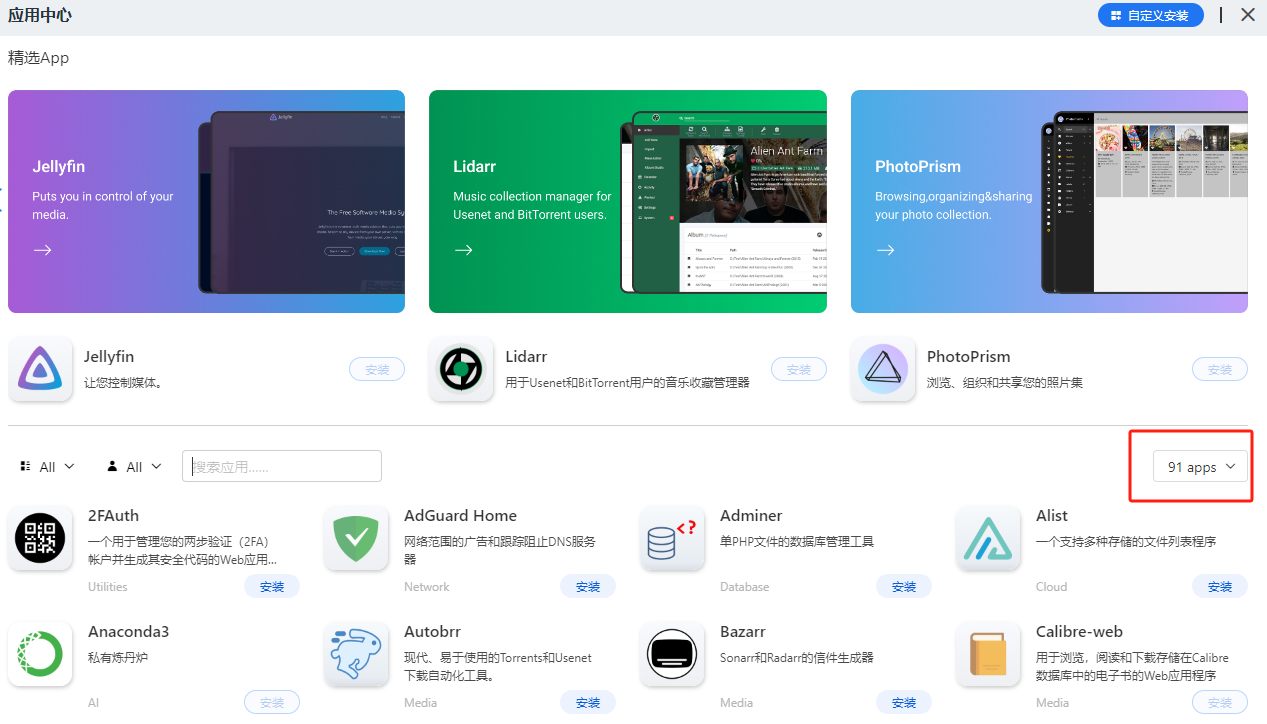Open the Anaconda3 app icon
The image size is (1267, 724).
click(40, 654)
